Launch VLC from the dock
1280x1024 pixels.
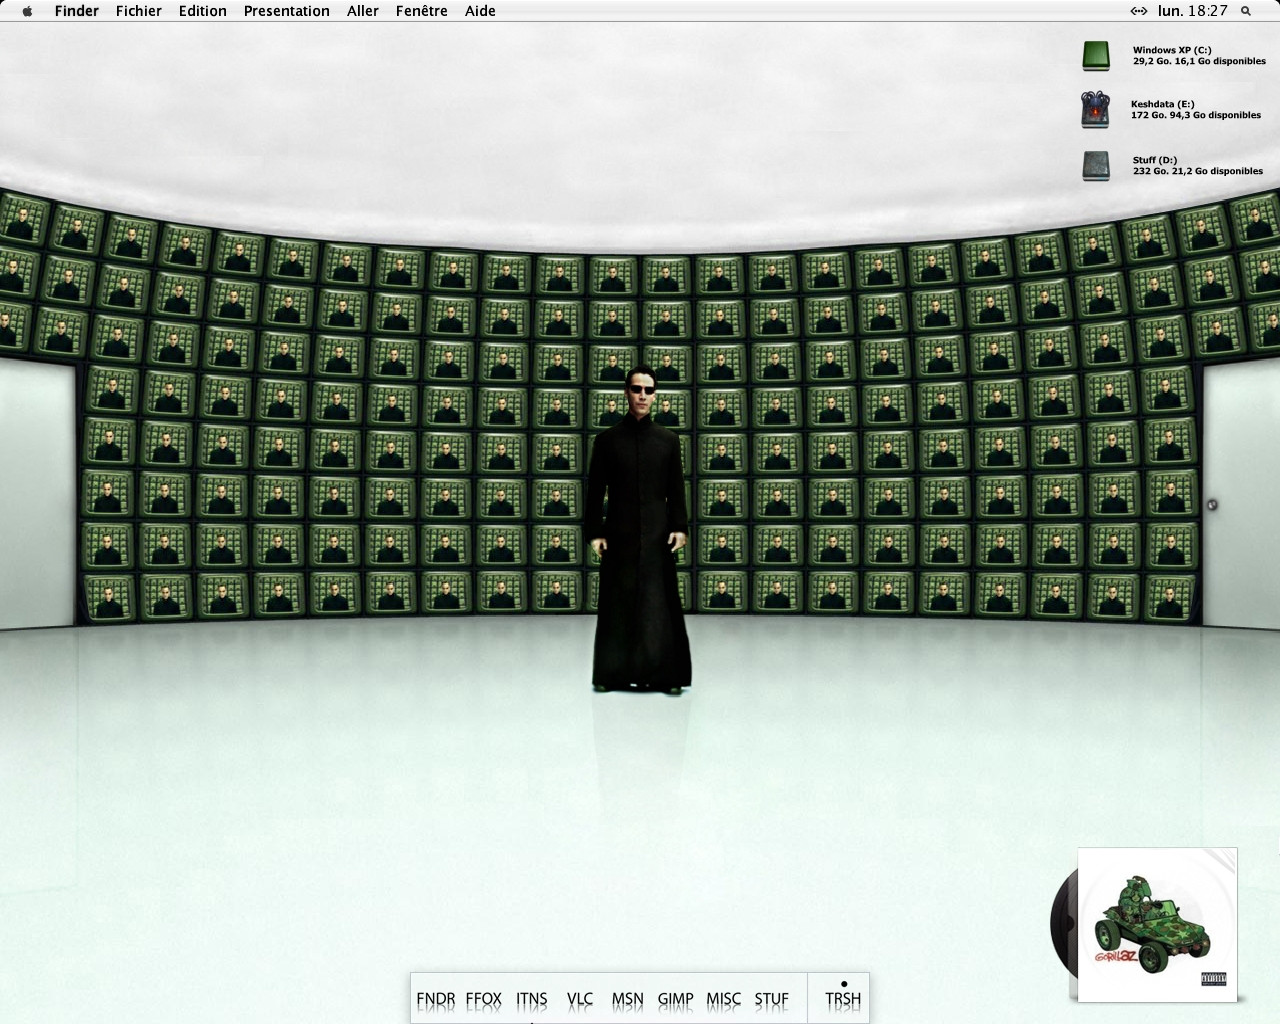[x=580, y=999]
